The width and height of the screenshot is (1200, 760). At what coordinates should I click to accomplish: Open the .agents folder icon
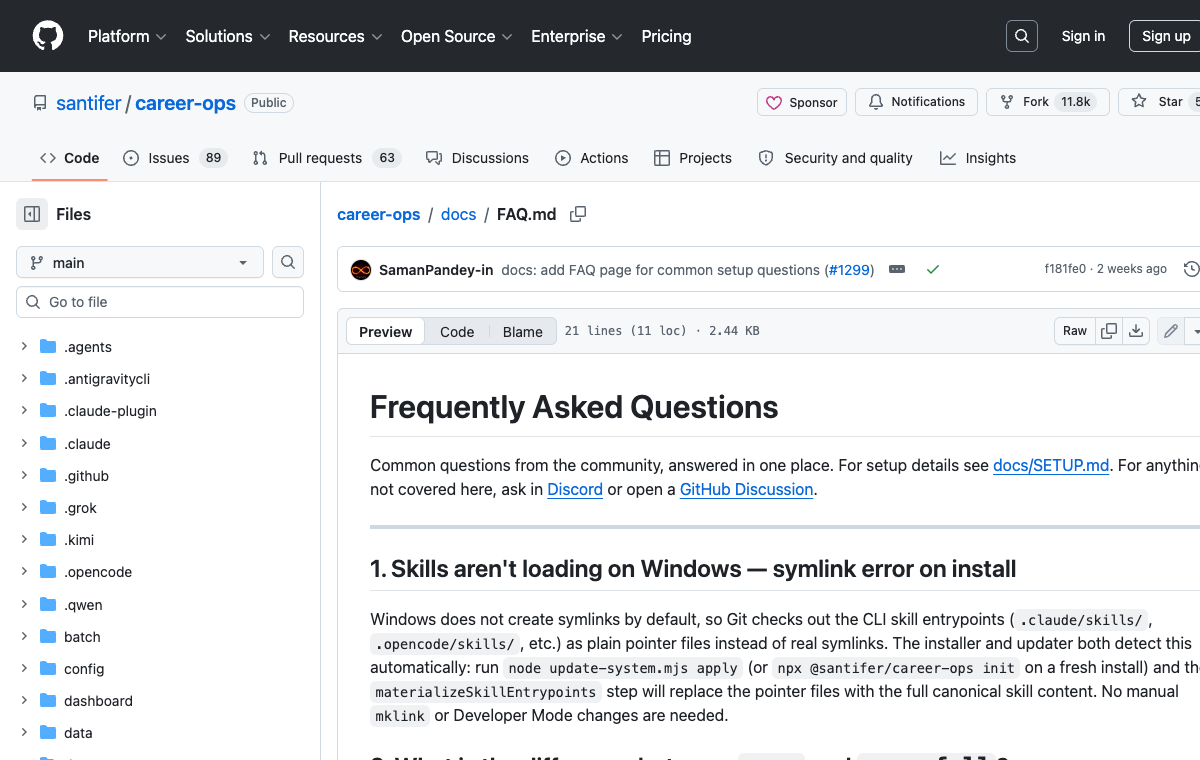click(x=48, y=347)
